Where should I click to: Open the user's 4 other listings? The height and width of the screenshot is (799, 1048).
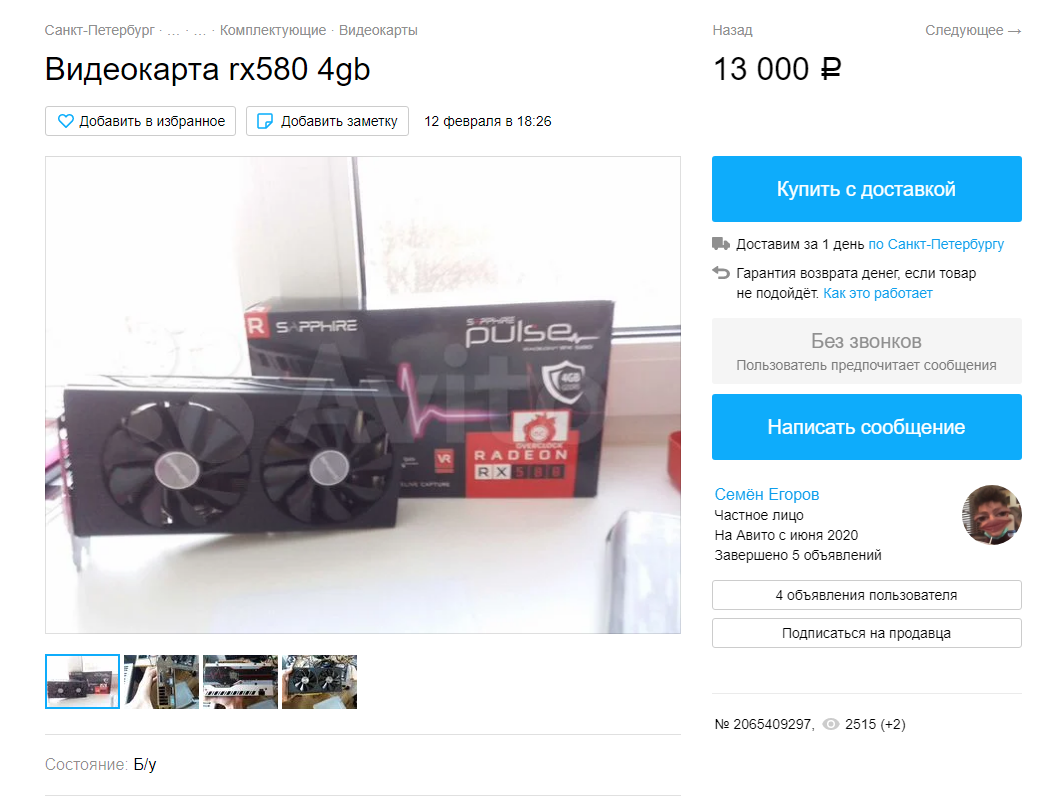867,595
